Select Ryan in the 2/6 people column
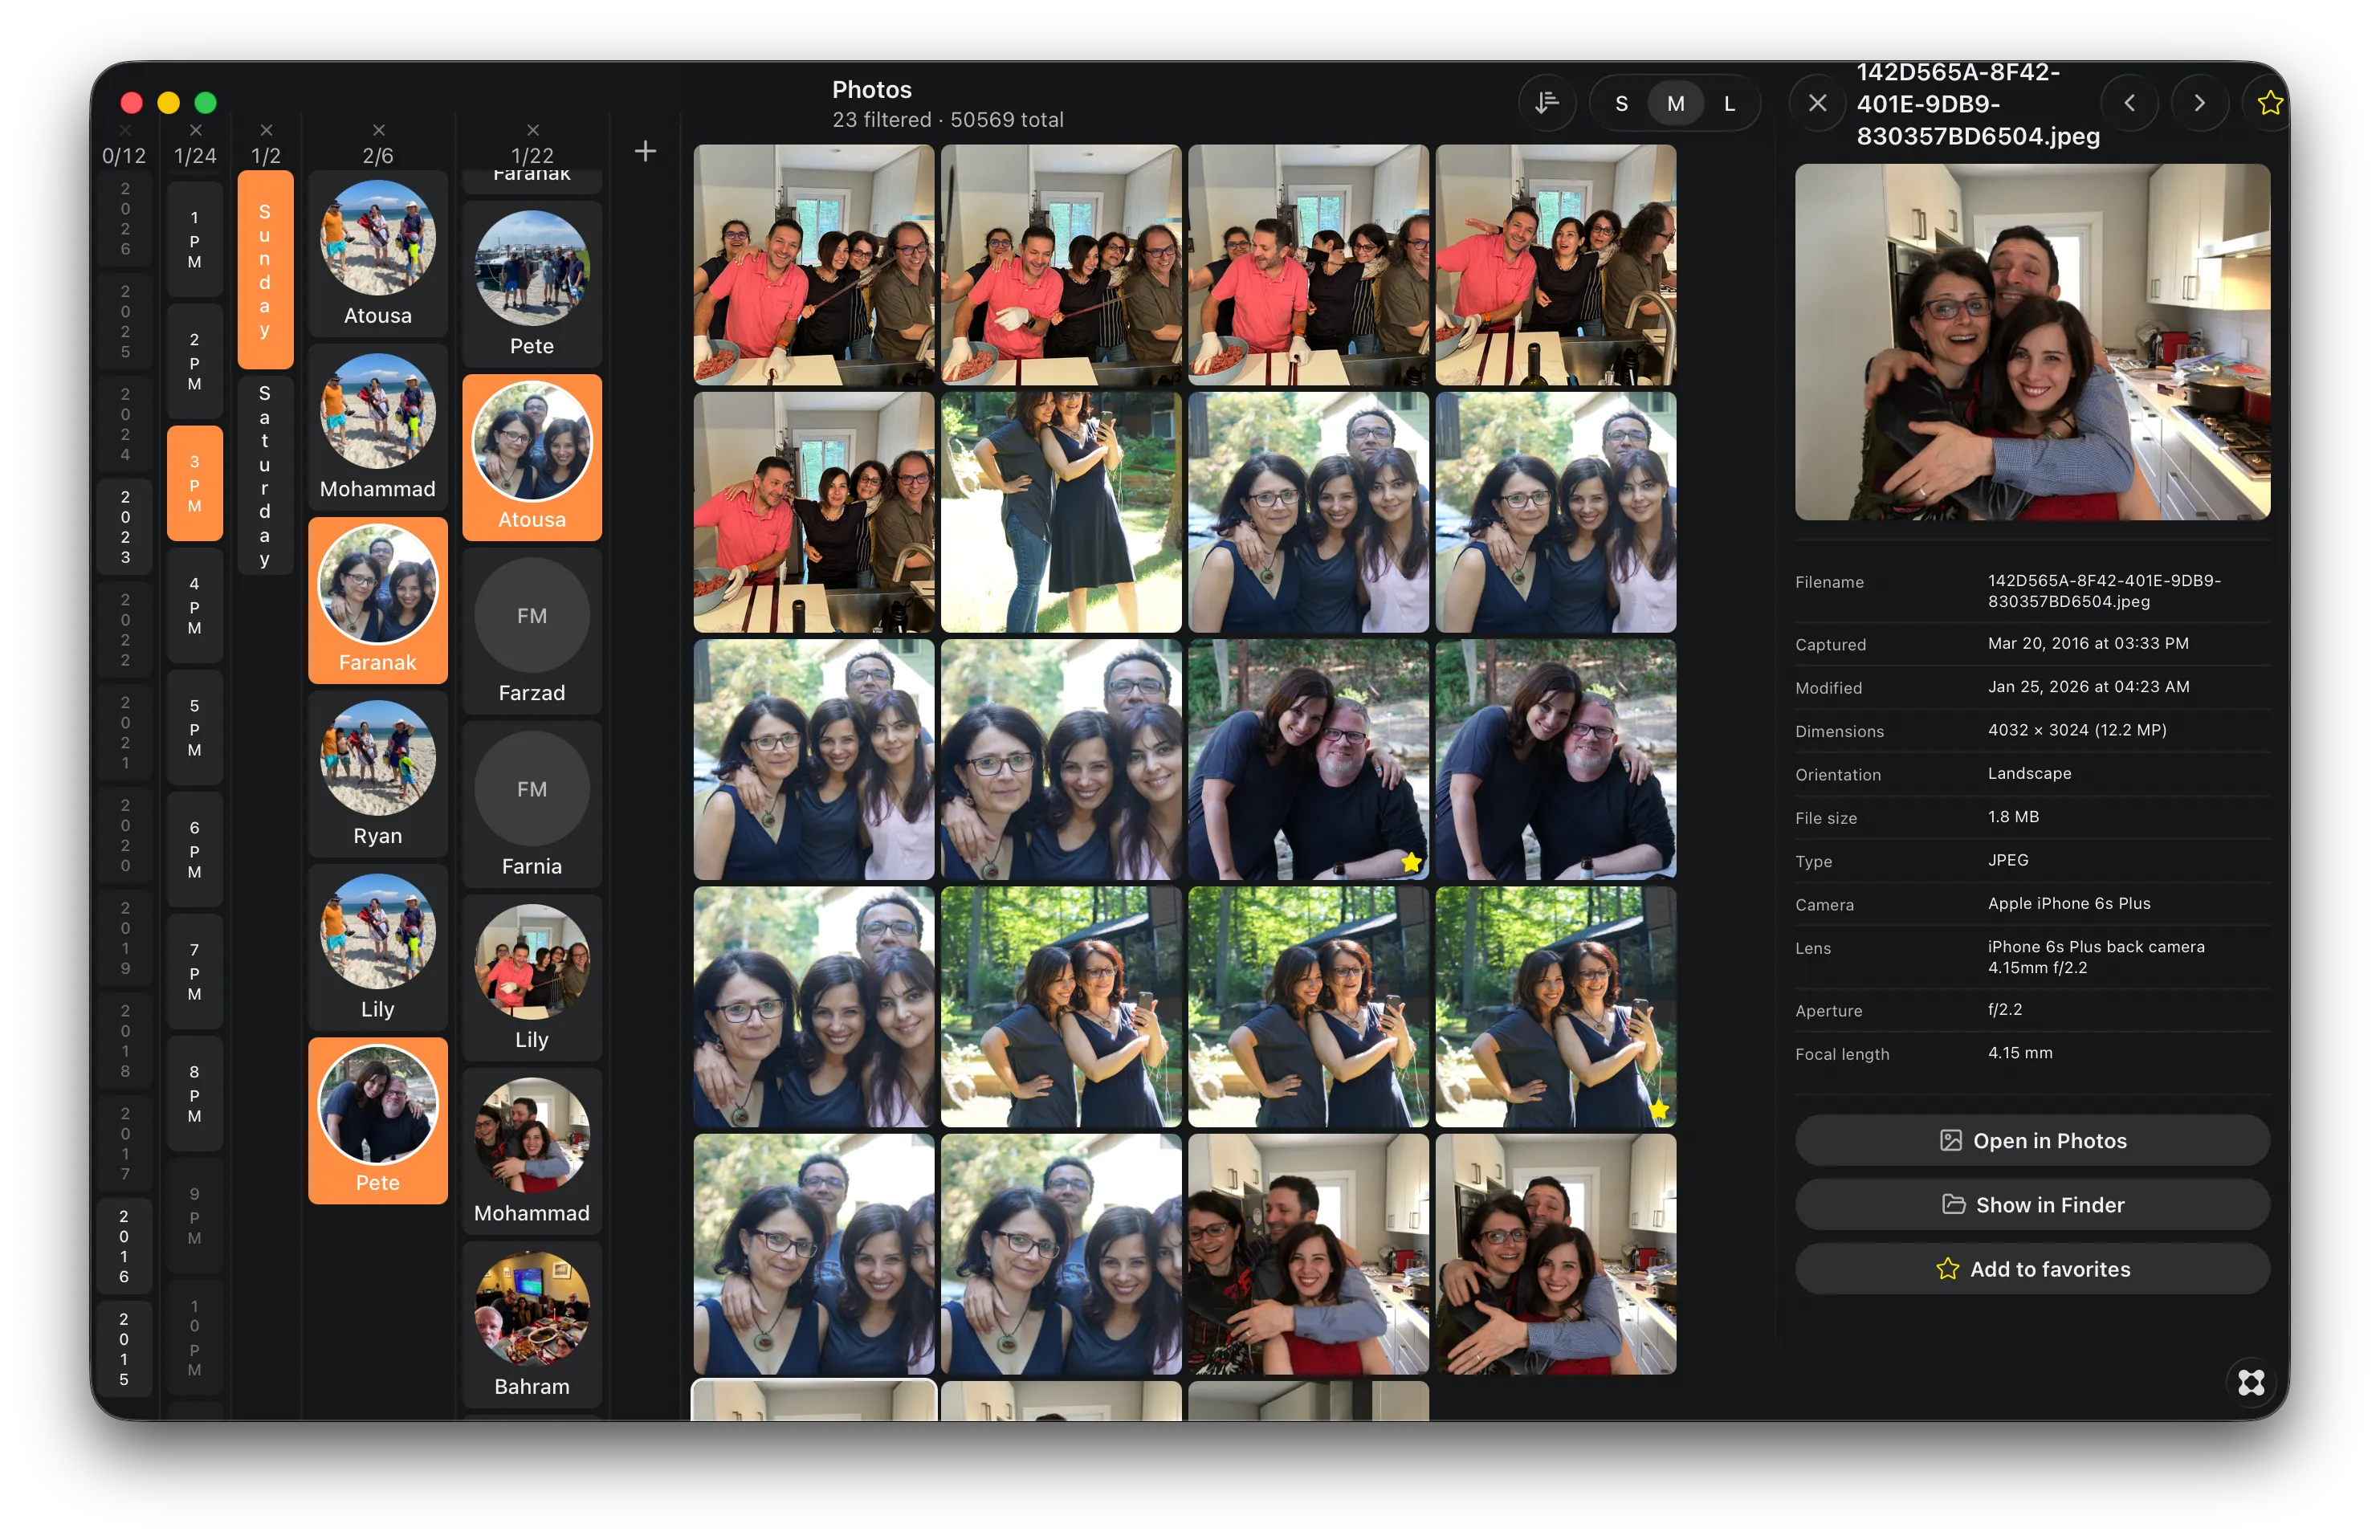Viewport: 2380px width, 1540px height. click(378, 774)
